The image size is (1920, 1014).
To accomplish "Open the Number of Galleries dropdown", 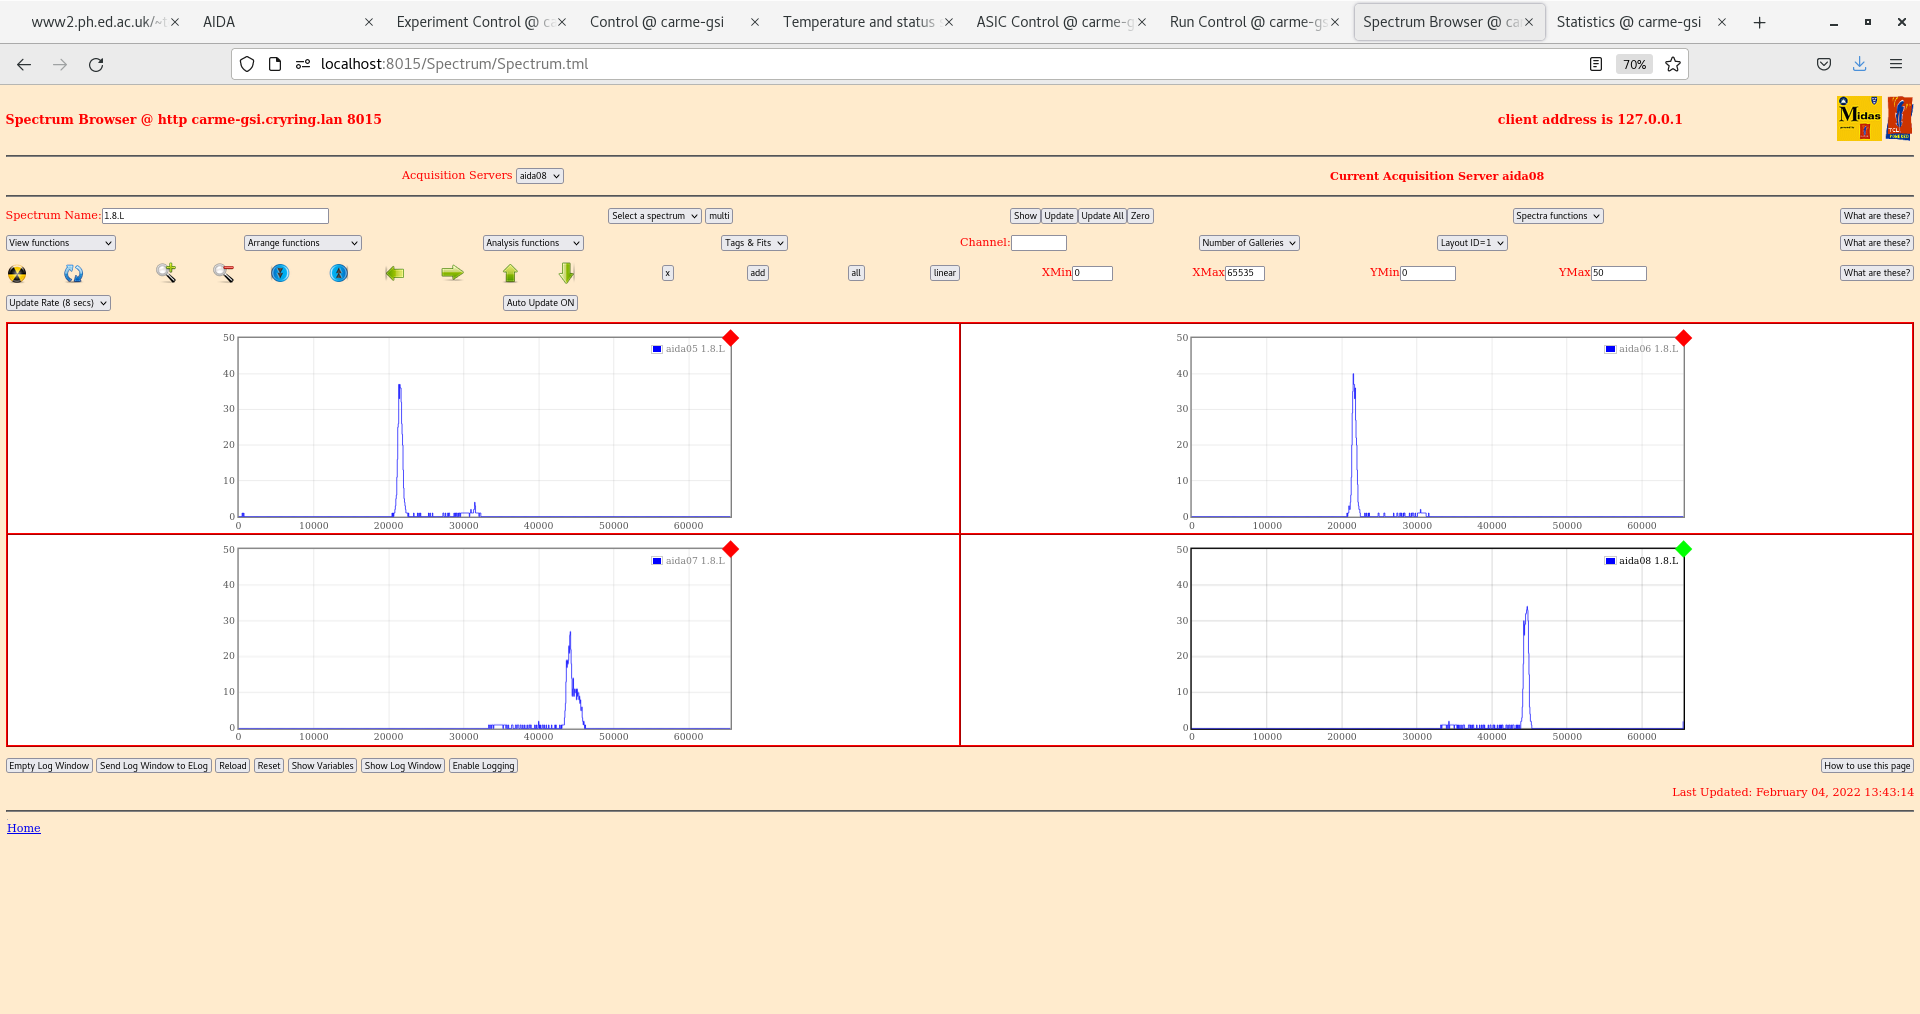I will click(x=1249, y=243).
